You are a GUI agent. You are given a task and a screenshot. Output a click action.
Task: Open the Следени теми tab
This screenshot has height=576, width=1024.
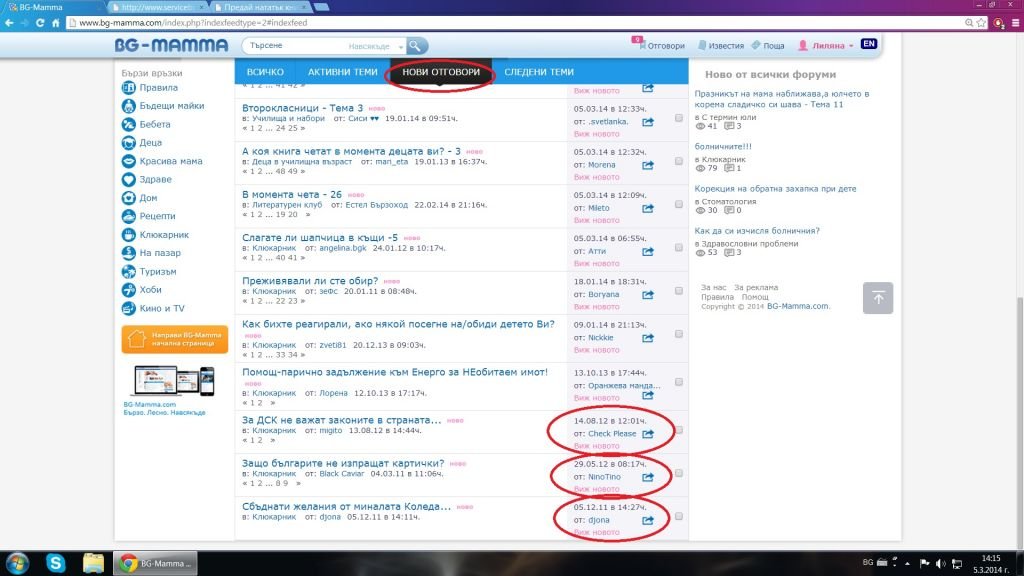[539, 72]
